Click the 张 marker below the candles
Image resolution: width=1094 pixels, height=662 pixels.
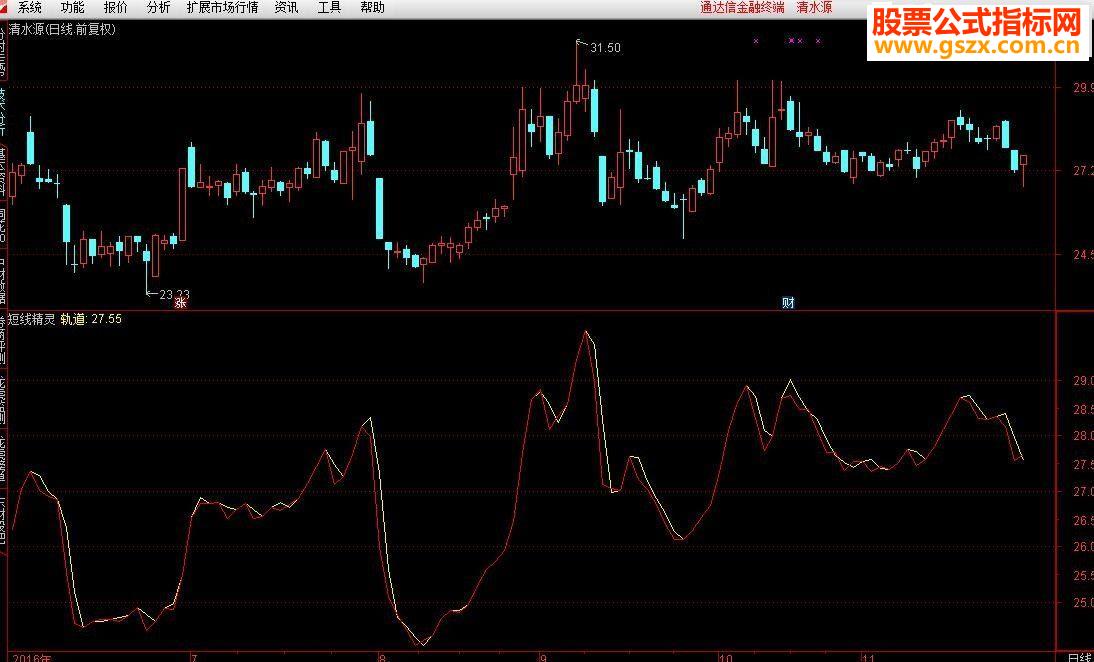(x=181, y=303)
